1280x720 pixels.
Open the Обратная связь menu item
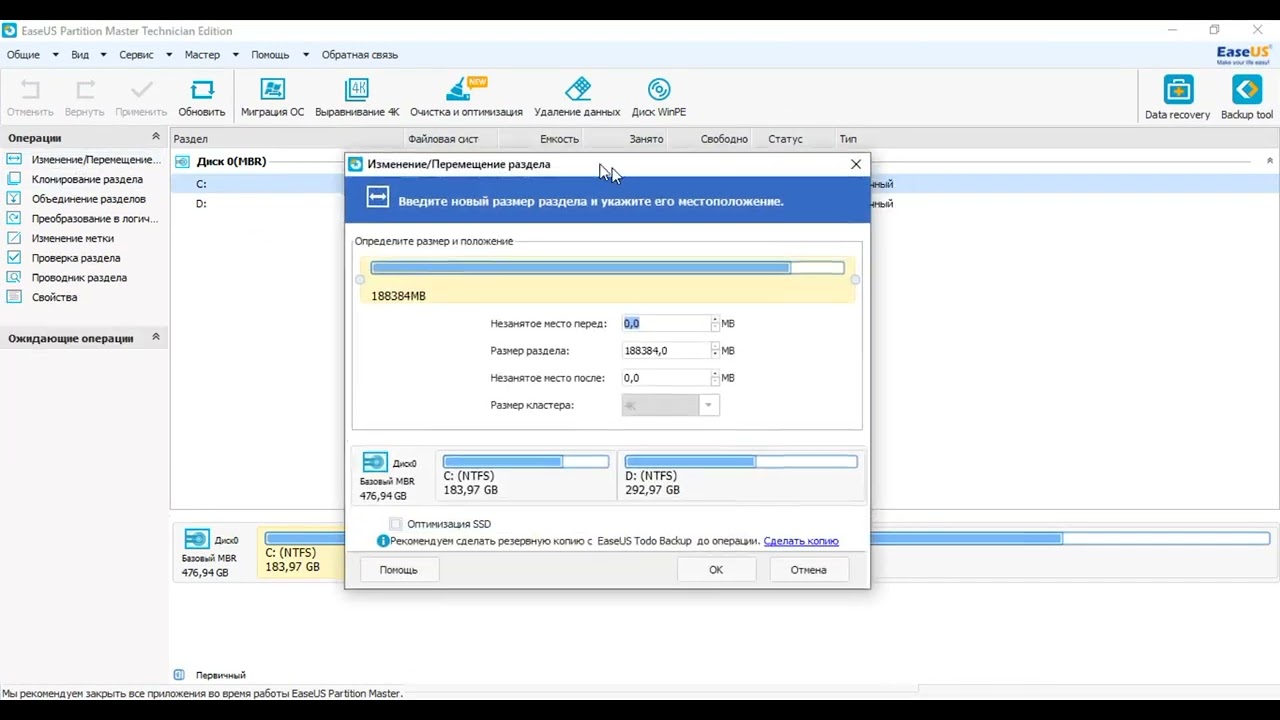tap(360, 55)
